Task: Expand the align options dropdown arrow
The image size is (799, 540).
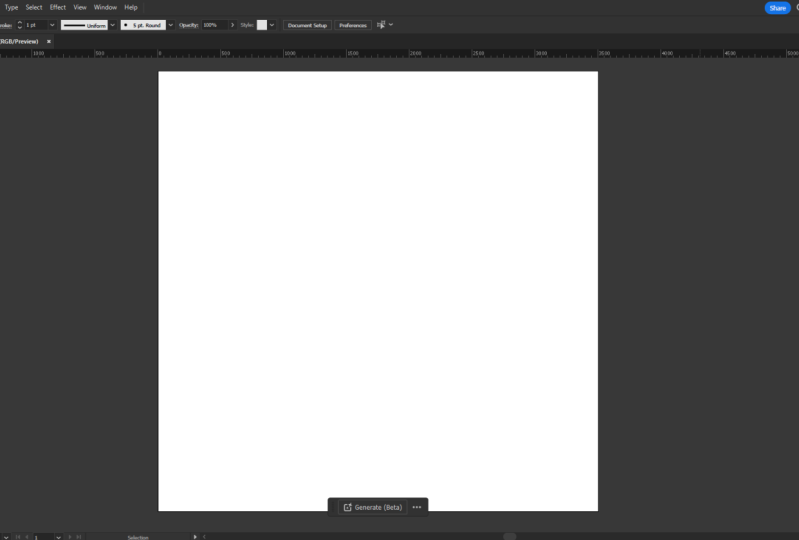Action: point(391,25)
